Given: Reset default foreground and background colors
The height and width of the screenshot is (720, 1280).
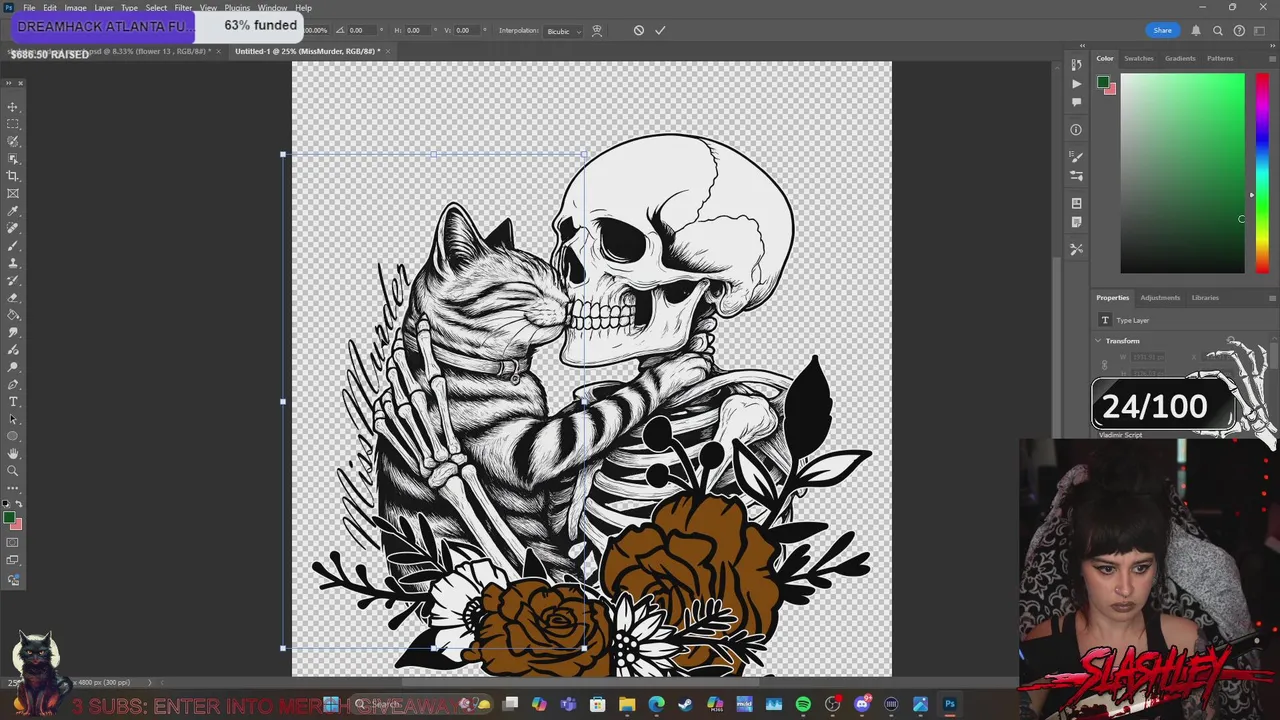Looking at the screenshot, I should (7, 504).
